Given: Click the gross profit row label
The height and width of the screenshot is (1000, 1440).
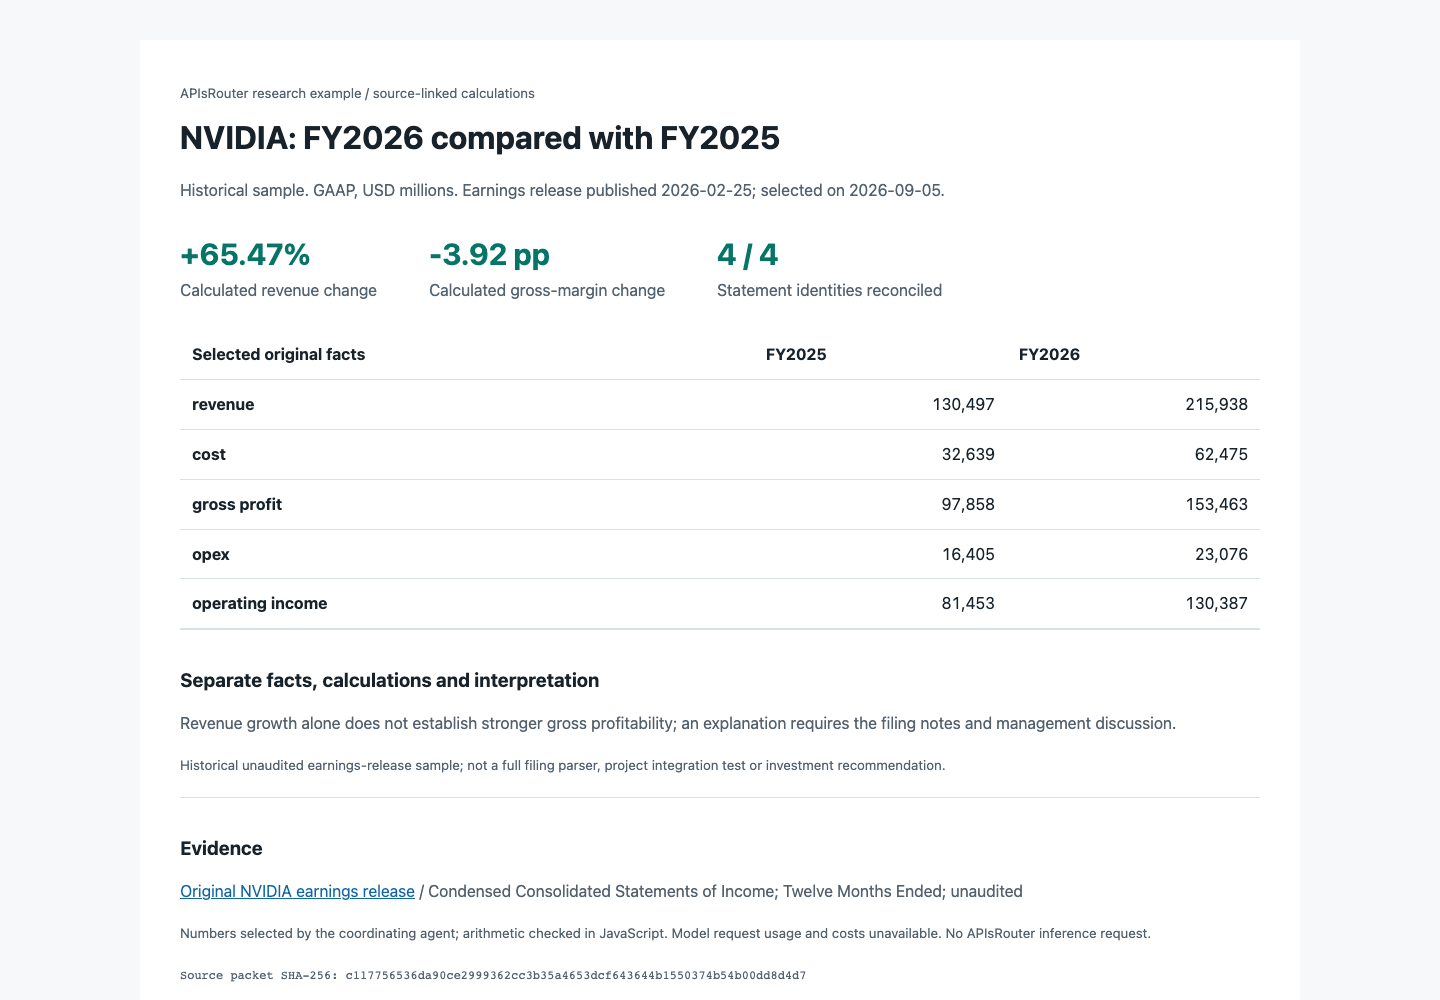Looking at the screenshot, I should (237, 504).
